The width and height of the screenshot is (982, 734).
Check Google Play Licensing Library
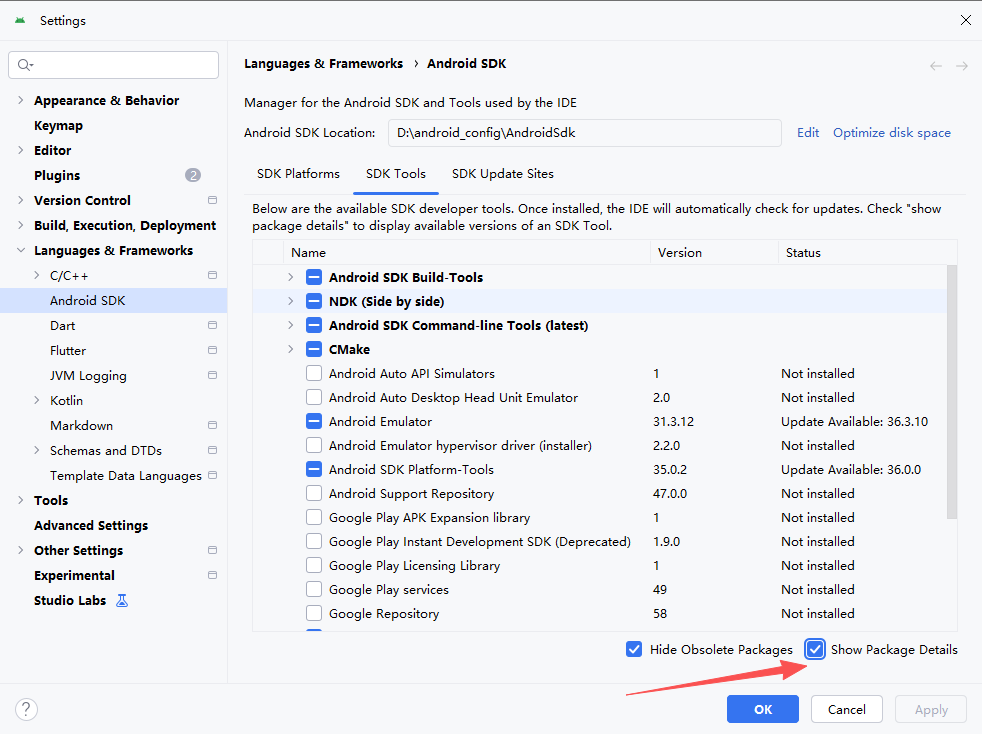tap(314, 566)
